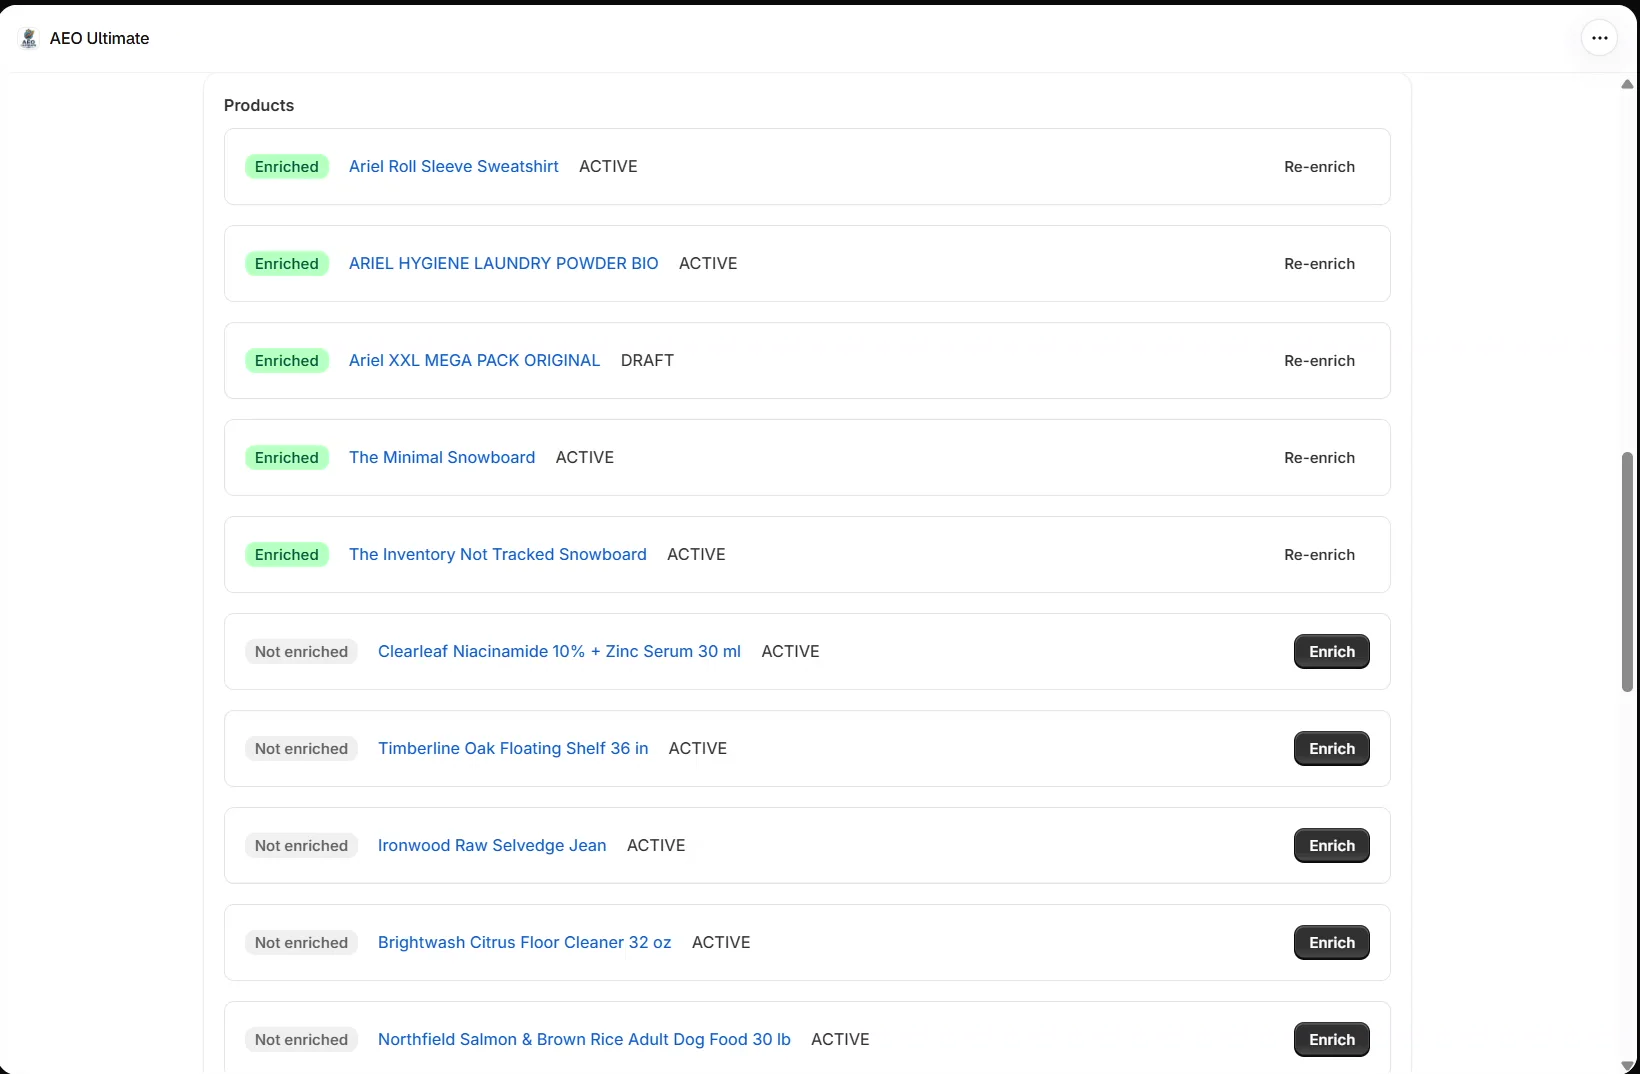Enrich the Brightwash Citrus Floor Cleaner
The height and width of the screenshot is (1074, 1640).
coord(1331,943)
